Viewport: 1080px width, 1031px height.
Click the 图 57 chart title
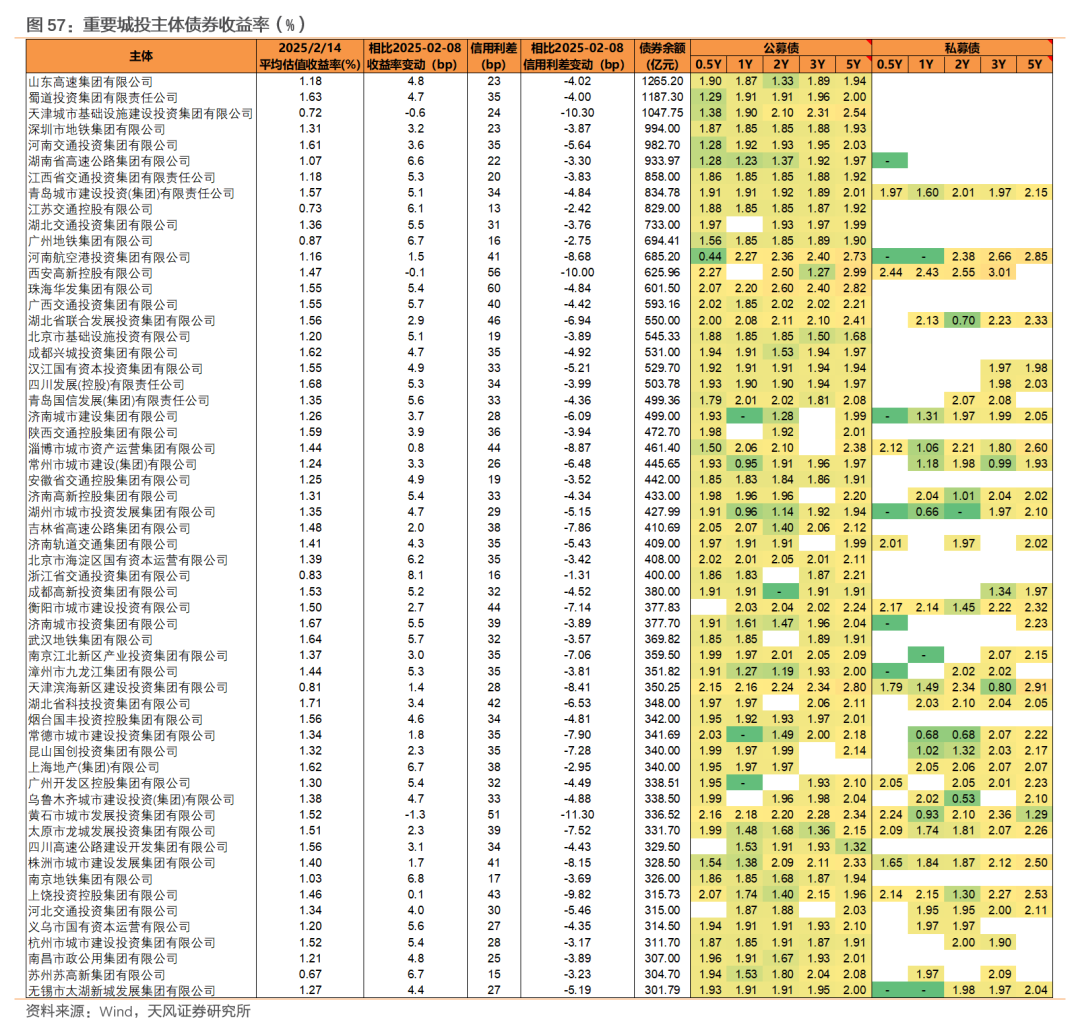pyautogui.click(x=165, y=25)
